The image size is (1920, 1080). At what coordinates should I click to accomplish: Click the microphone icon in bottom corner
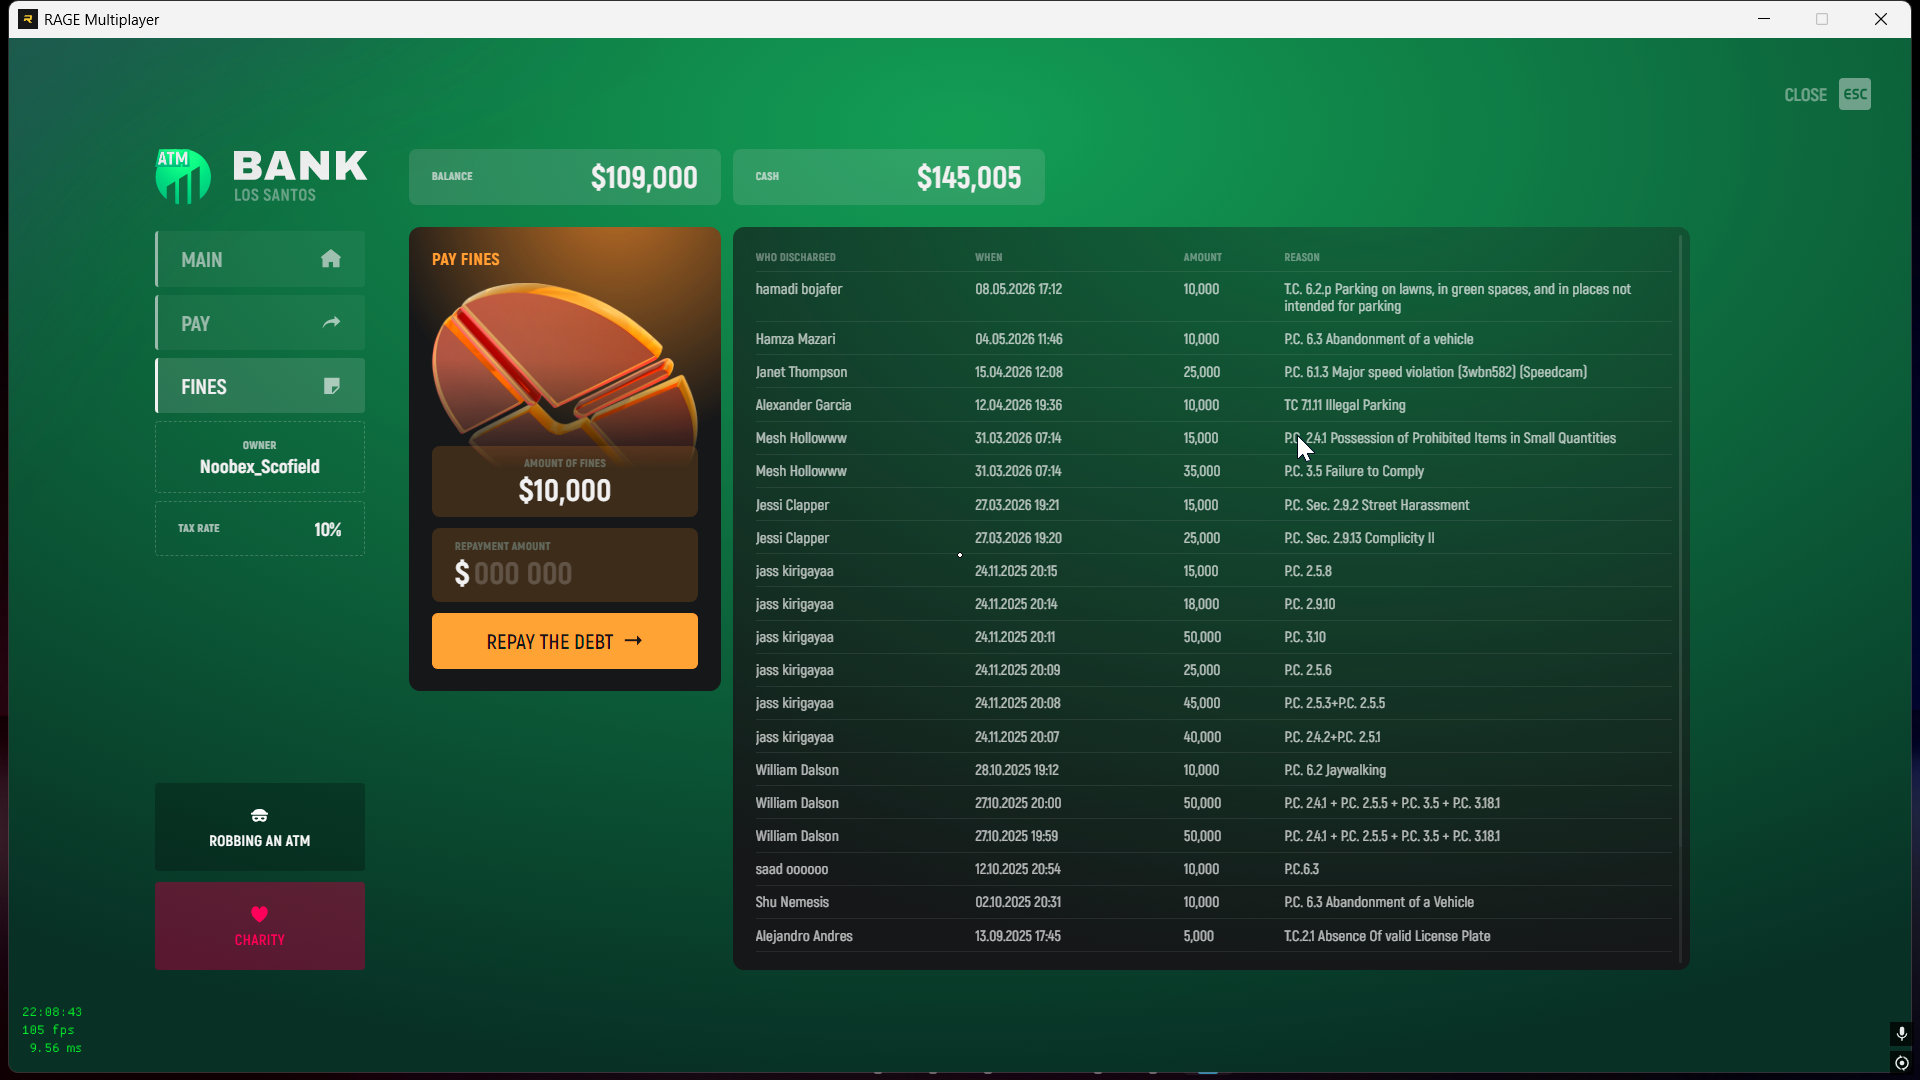1901,1033
